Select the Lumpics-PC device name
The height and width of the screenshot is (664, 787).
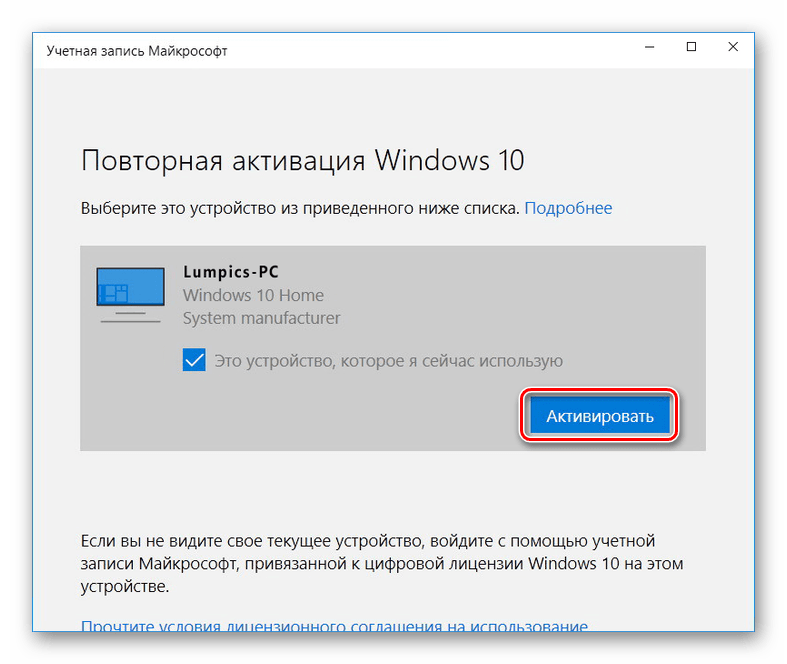coord(230,272)
